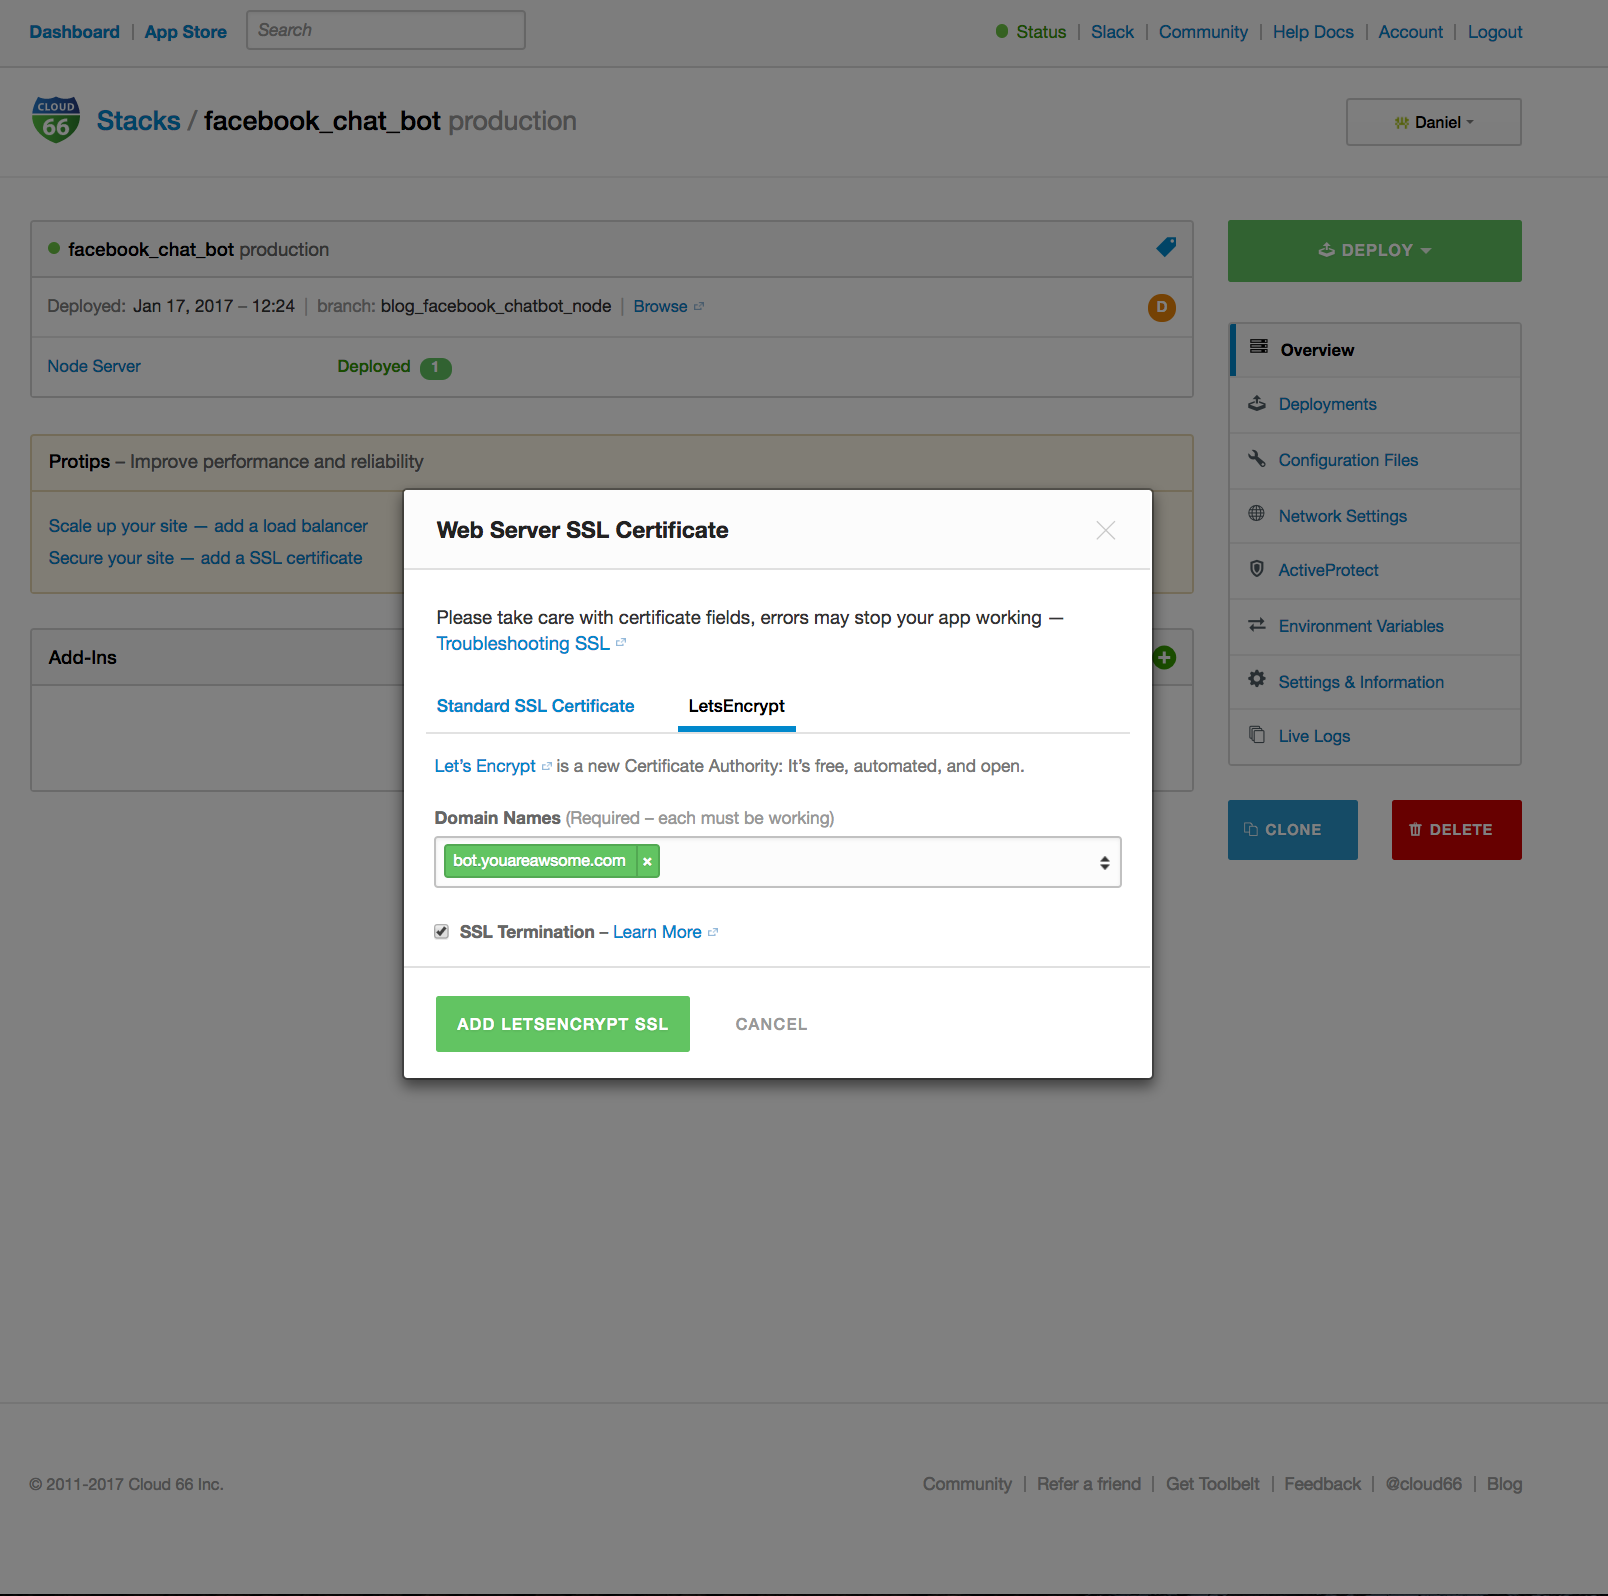This screenshot has width=1608, height=1596.
Task: Click Scale up your site load balancer link
Action: pos(208,526)
